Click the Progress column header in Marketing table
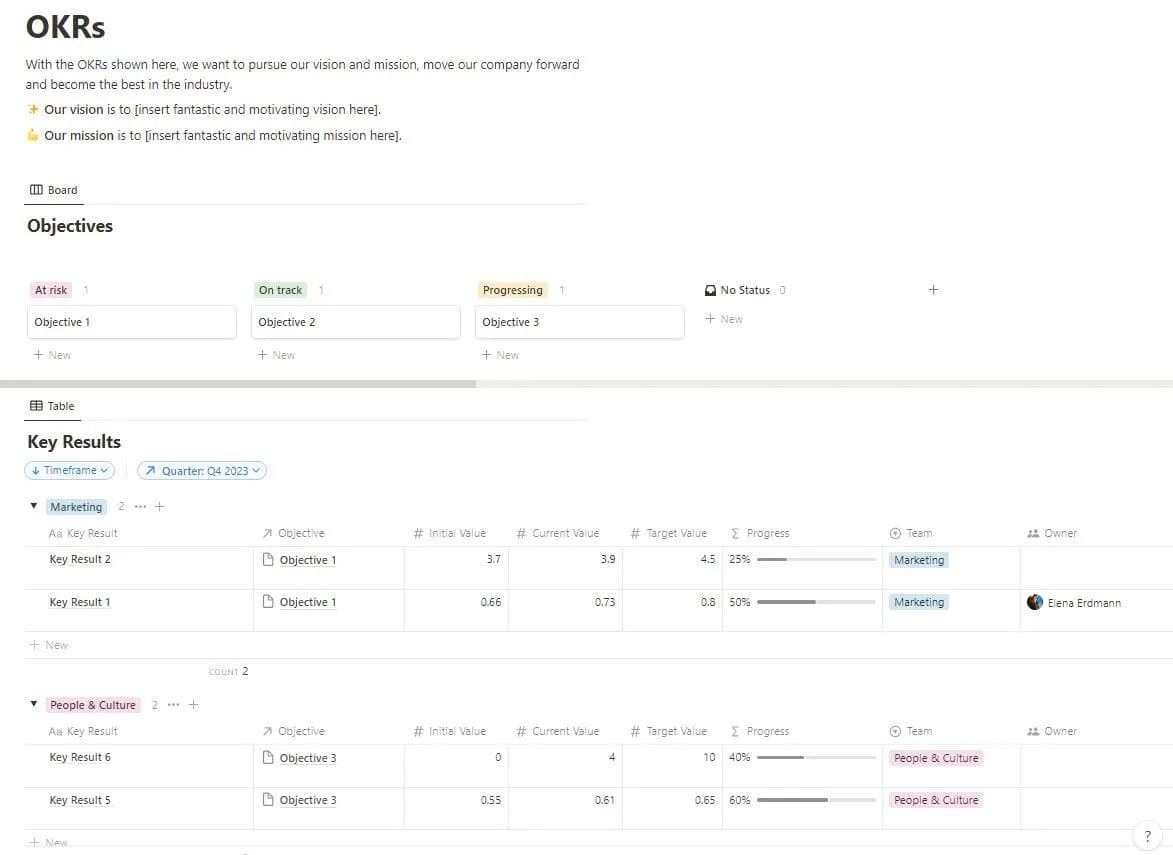The image size is (1173, 855). coord(767,533)
